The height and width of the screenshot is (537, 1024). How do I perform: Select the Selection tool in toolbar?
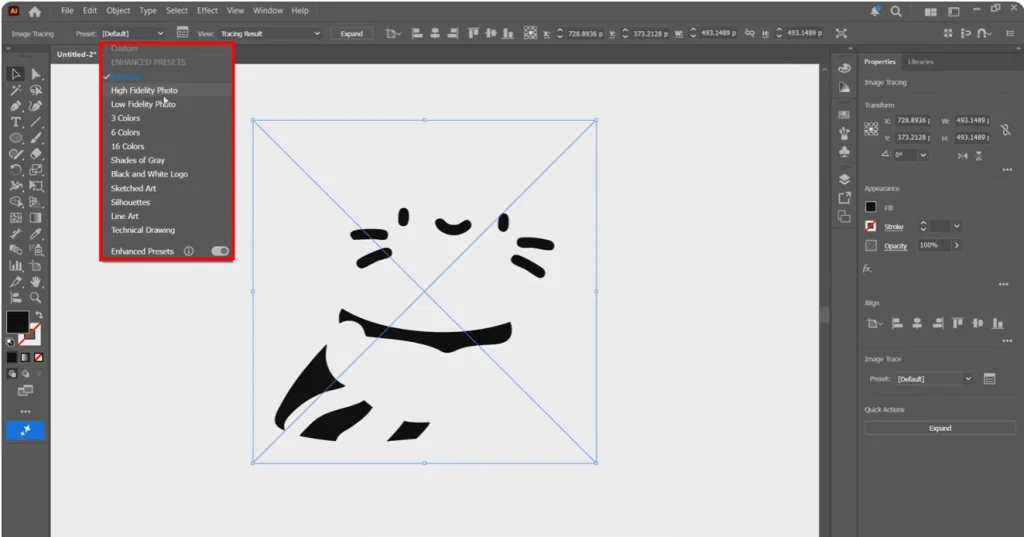(16, 74)
